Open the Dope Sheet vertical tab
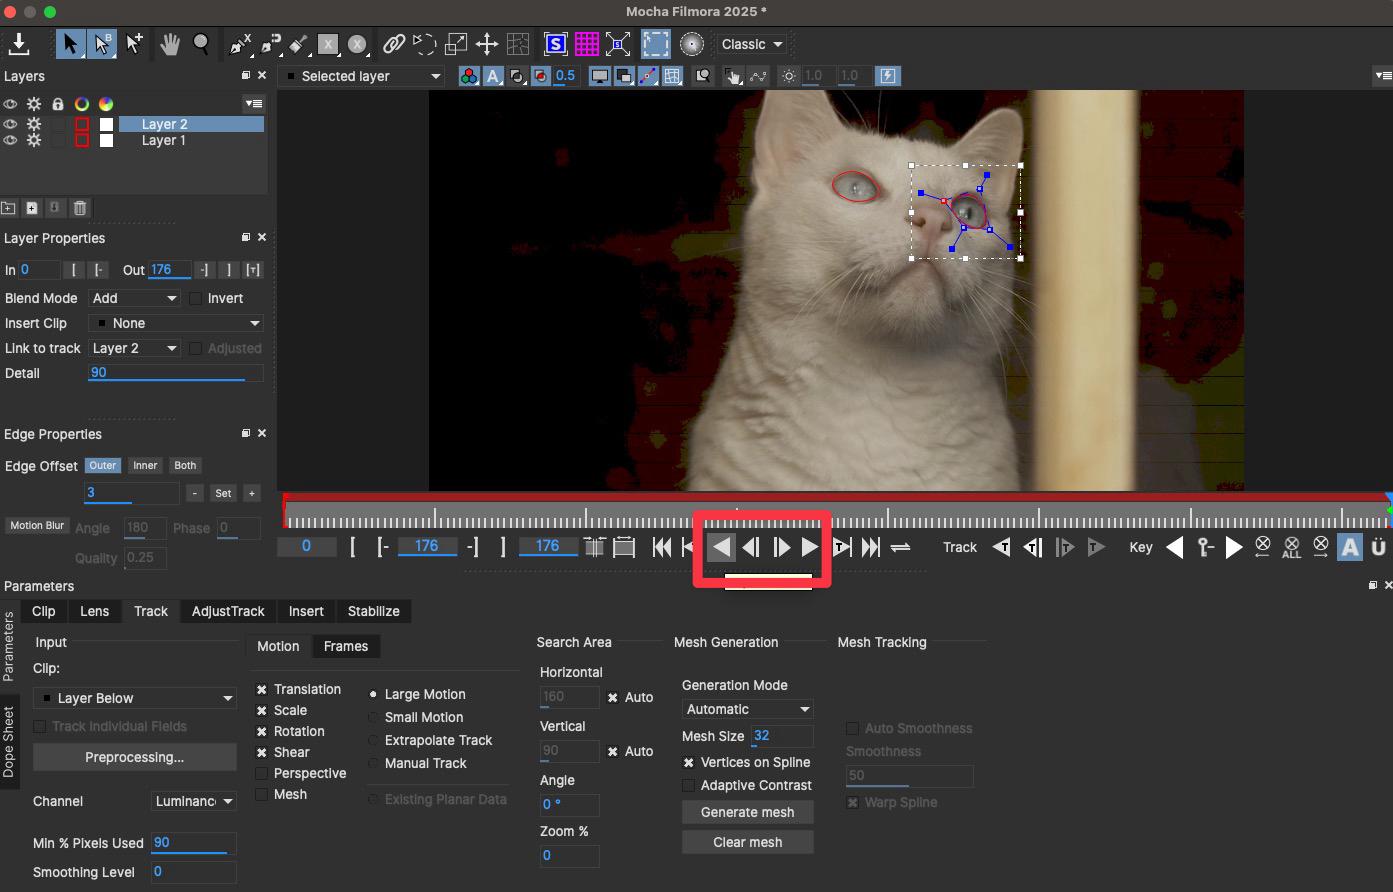 point(9,742)
